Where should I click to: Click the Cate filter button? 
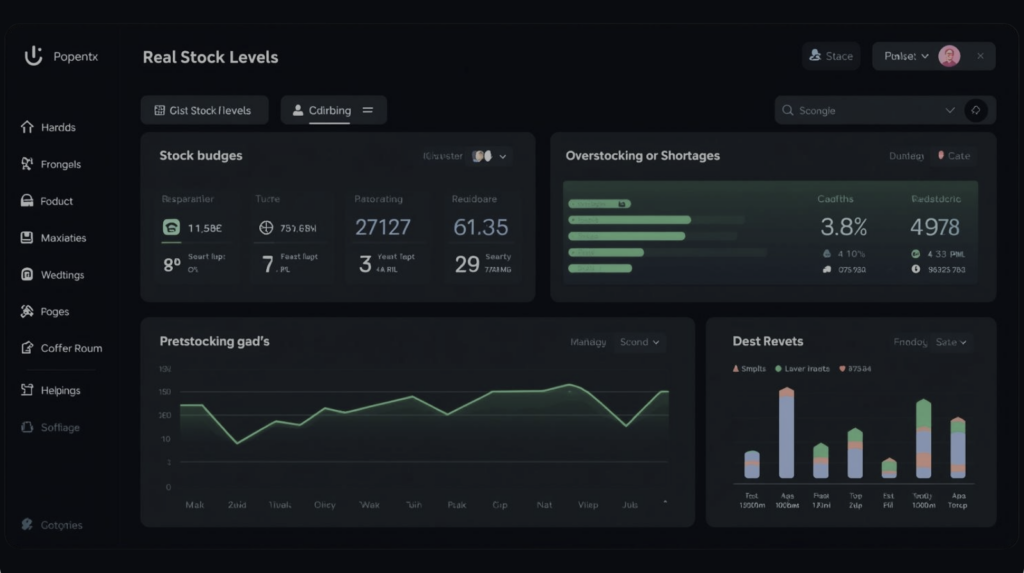coord(953,156)
